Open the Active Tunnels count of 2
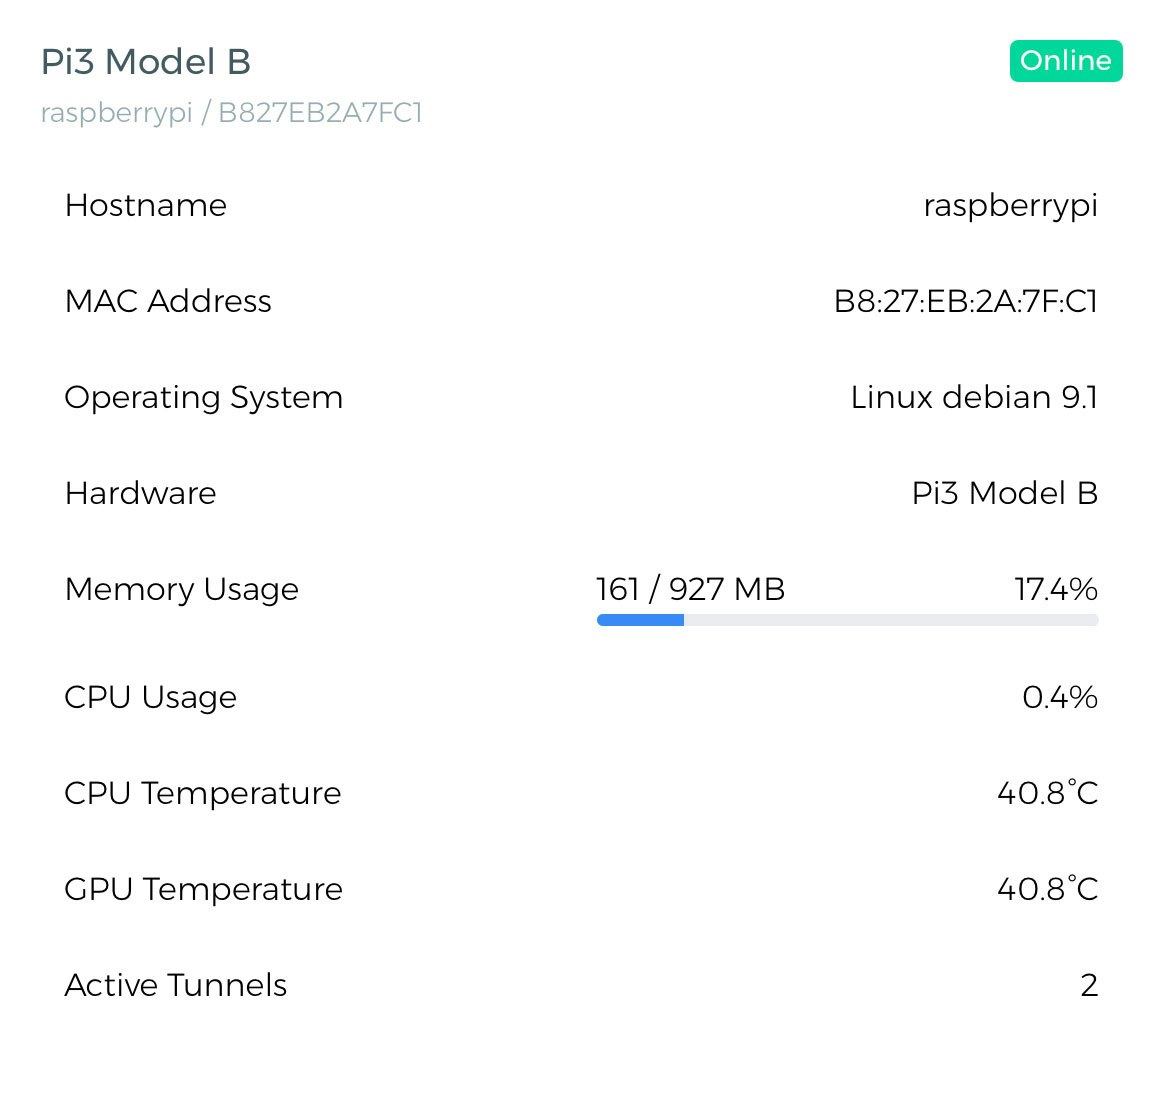This screenshot has height=1106, width=1162. pos(1089,985)
